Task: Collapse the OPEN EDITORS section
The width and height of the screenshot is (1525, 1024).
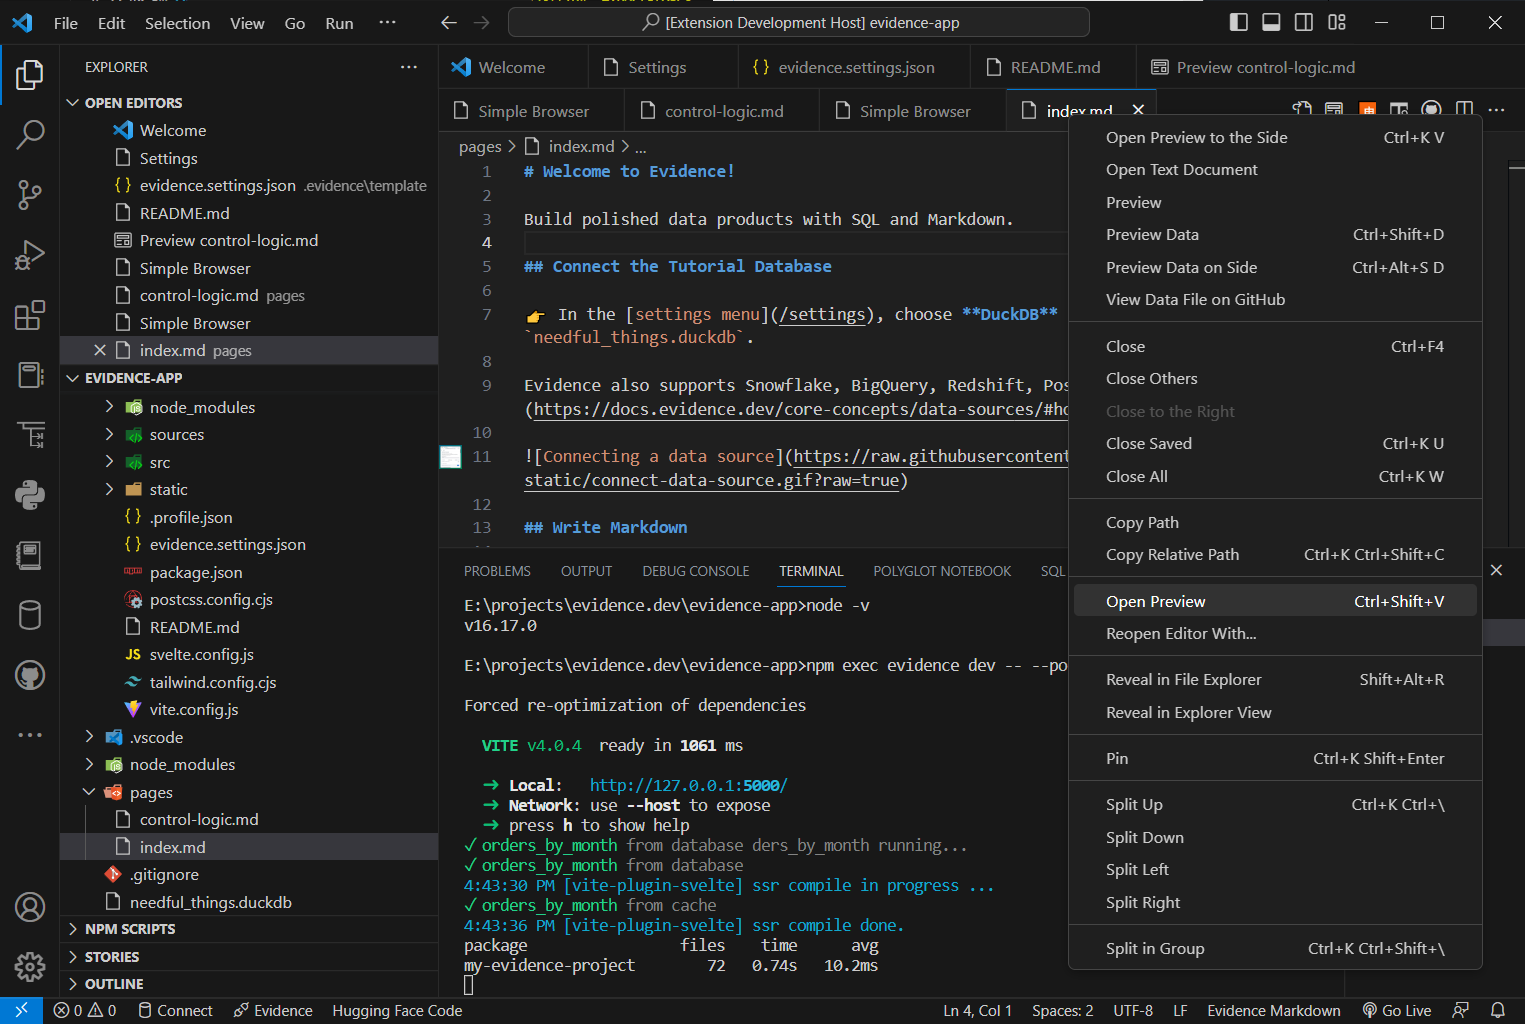Action: tap(133, 102)
